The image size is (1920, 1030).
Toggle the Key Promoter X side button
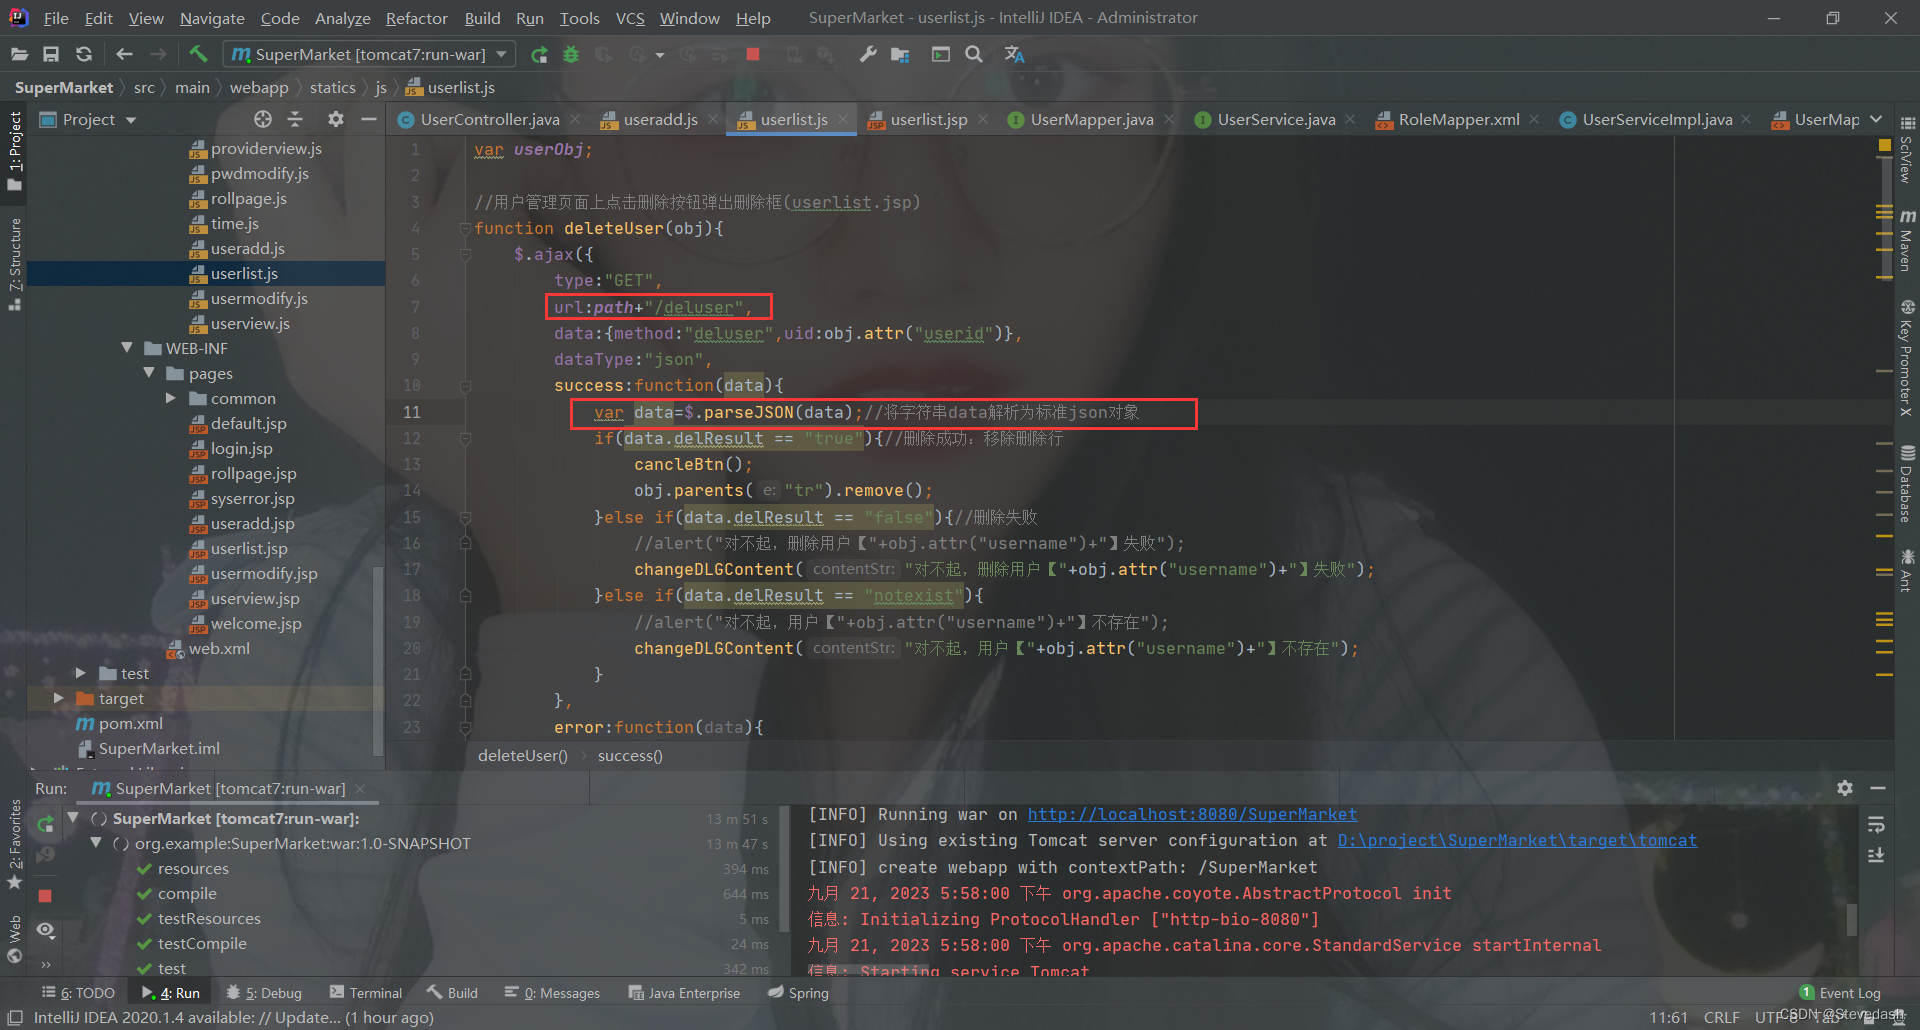click(x=1907, y=358)
